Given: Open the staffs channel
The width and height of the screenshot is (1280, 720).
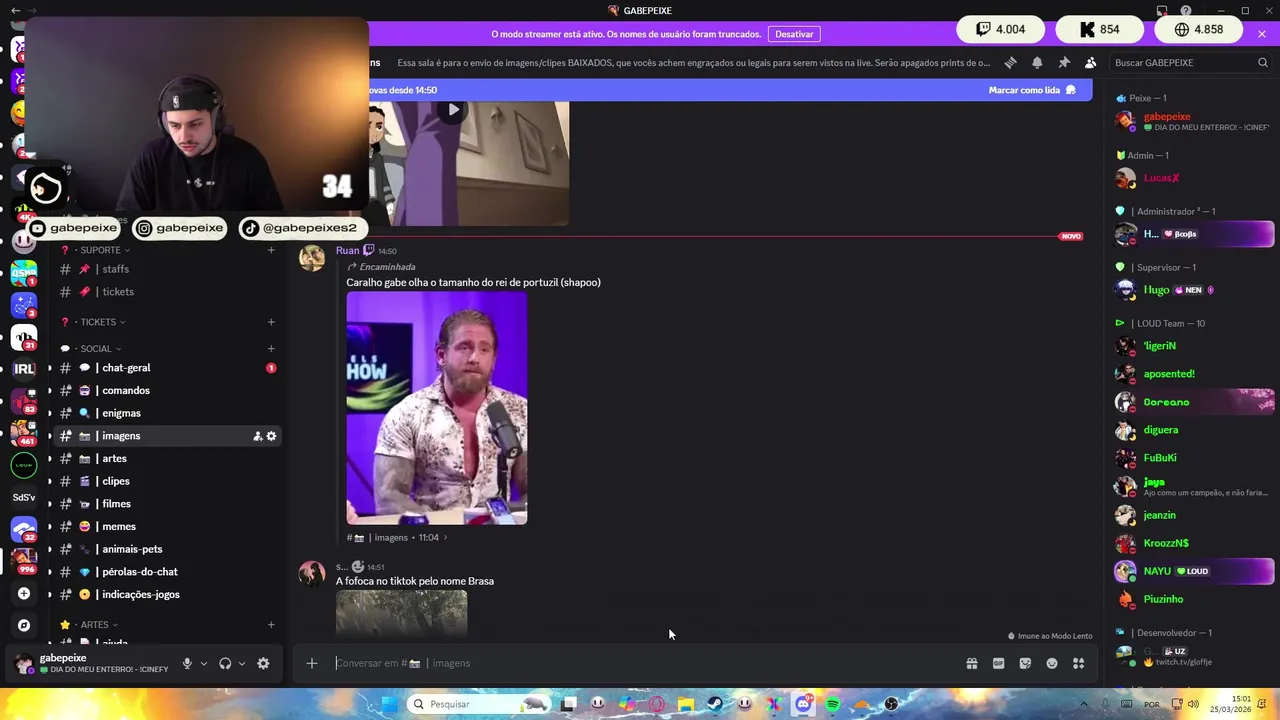Looking at the screenshot, I should coord(167,269).
